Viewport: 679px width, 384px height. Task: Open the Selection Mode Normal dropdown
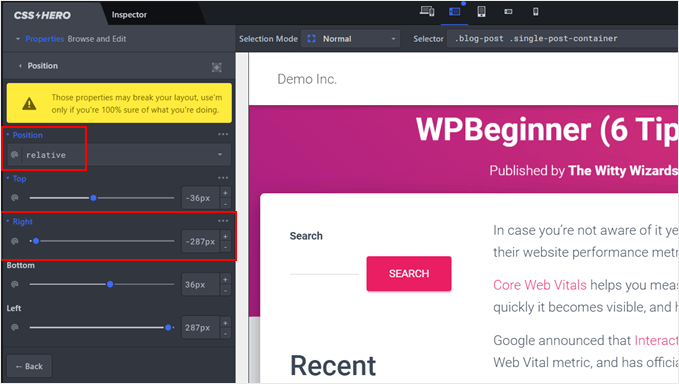pyautogui.click(x=350, y=39)
